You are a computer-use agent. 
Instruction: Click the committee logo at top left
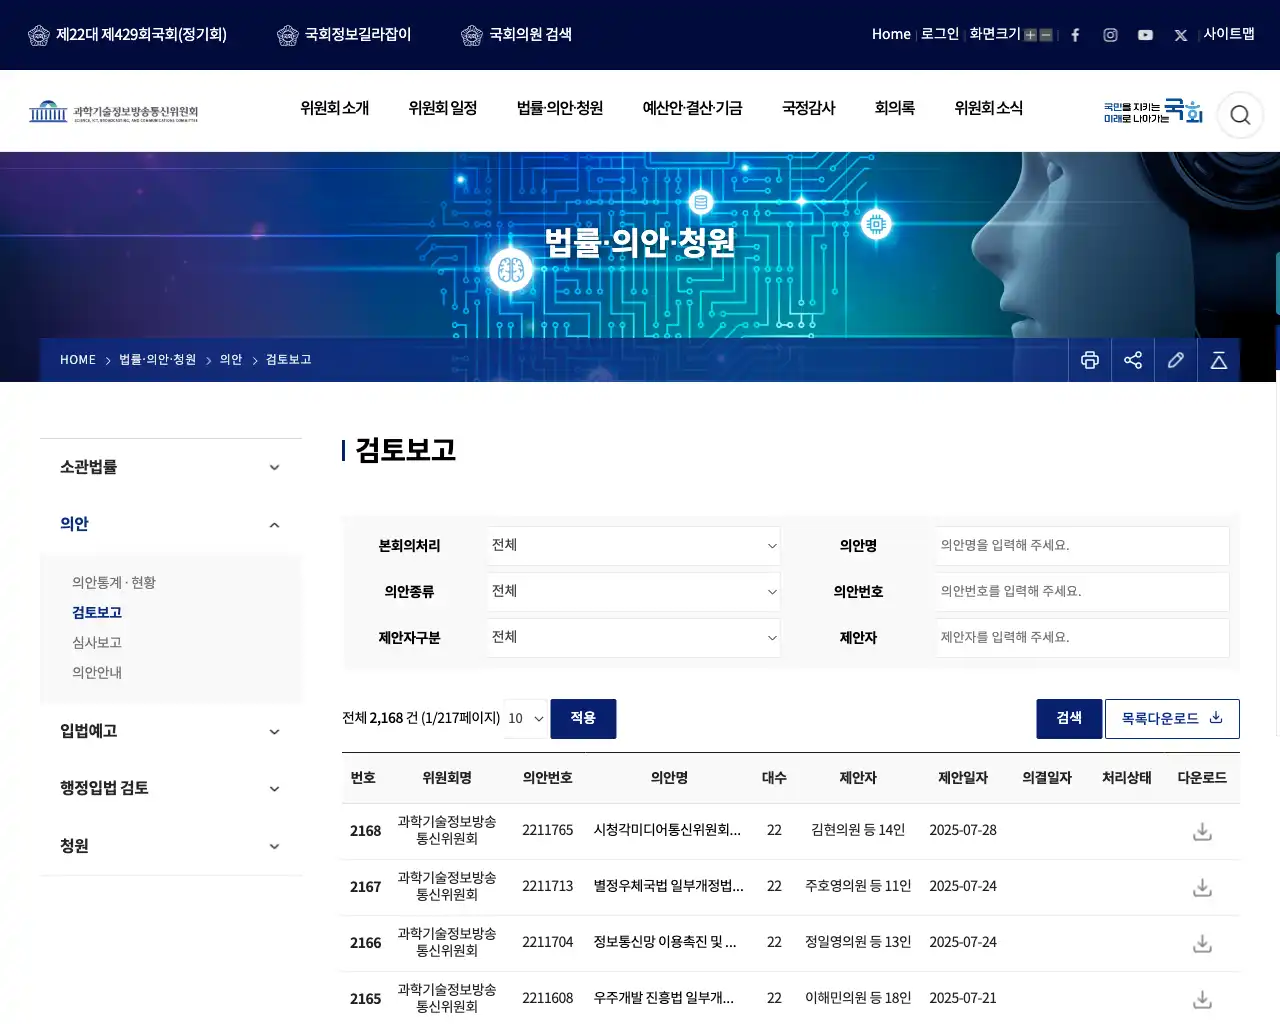point(113,111)
